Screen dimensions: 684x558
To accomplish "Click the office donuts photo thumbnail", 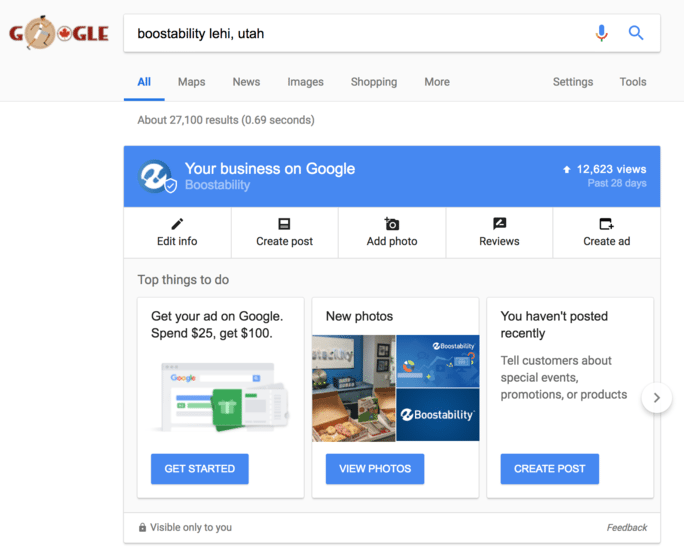I will coord(354,388).
